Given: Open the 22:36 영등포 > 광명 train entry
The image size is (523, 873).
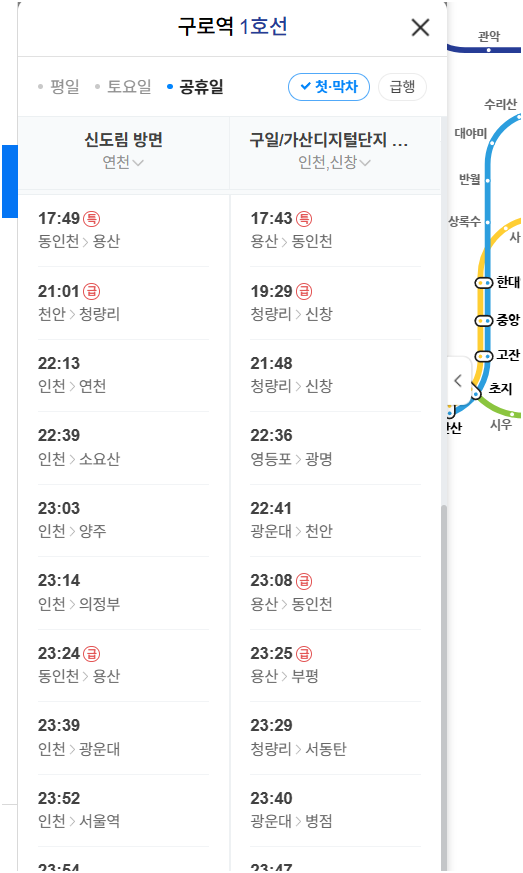Looking at the screenshot, I should point(335,448).
